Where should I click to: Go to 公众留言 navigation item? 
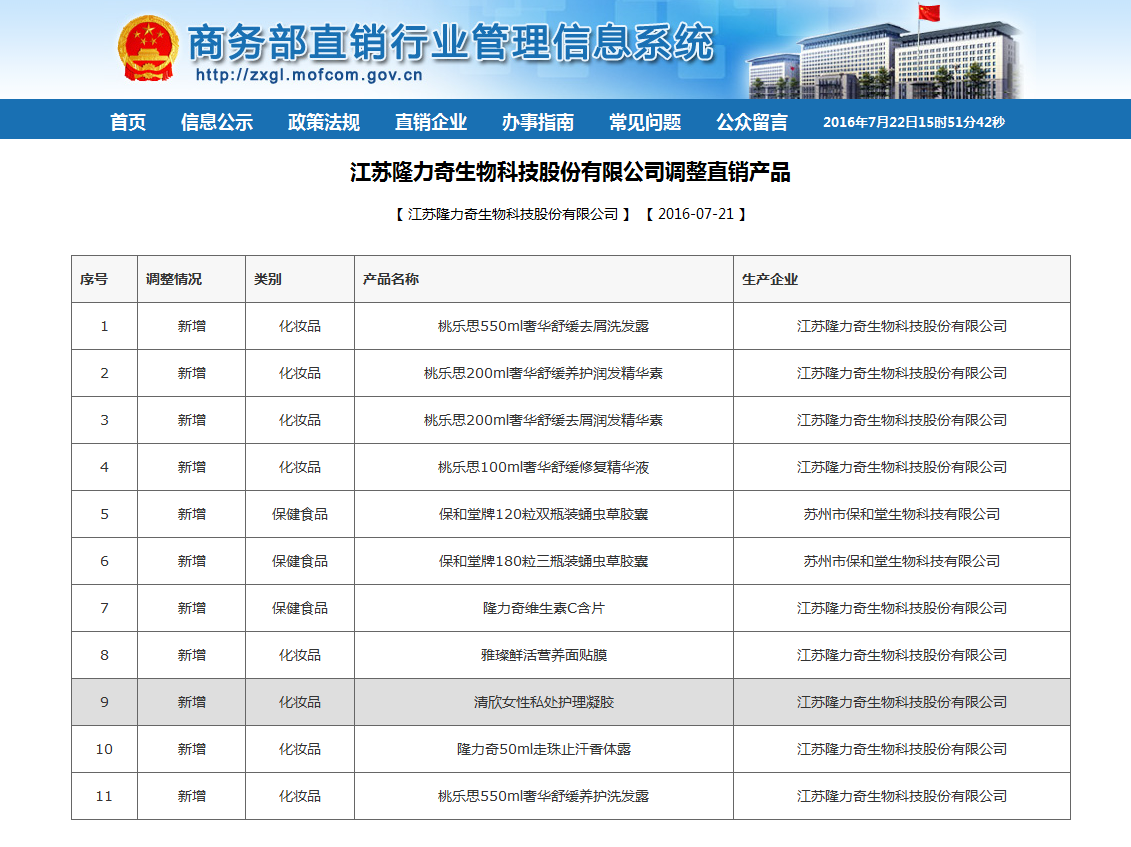(752, 122)
